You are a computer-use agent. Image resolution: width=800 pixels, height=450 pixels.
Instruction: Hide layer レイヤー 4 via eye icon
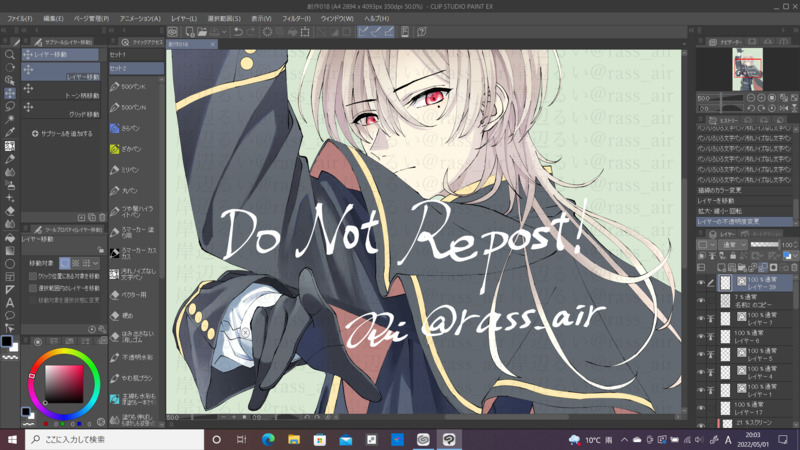tap(701, 372)
